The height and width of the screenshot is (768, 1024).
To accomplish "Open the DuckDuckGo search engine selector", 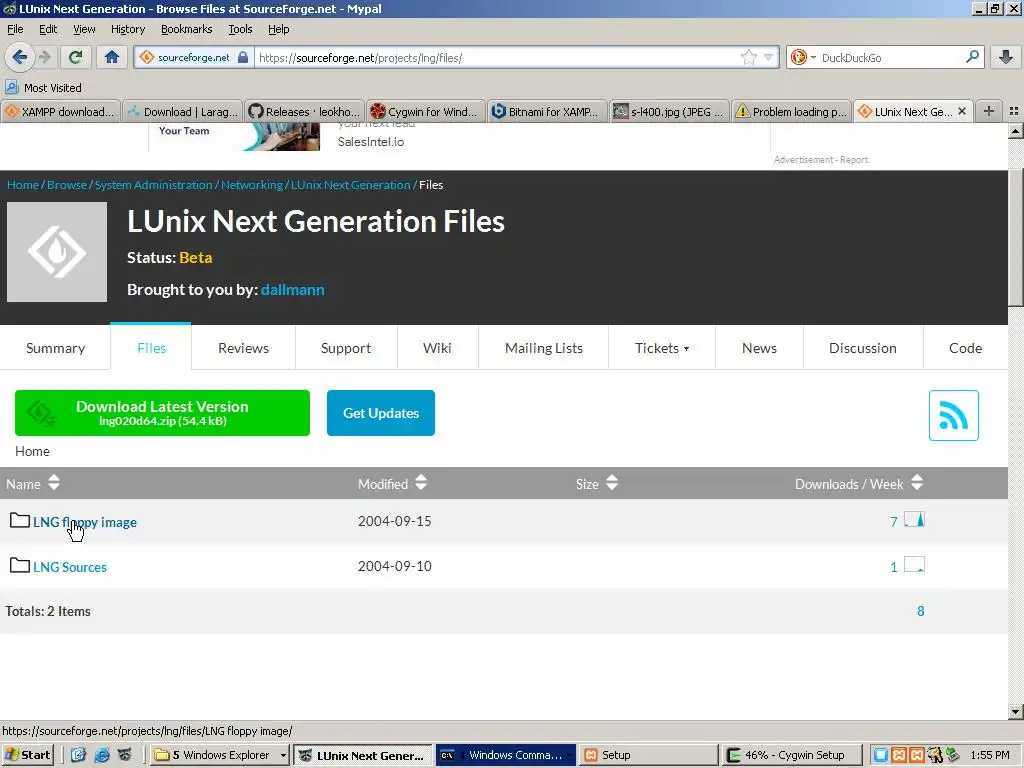I will pyautogui.click(x=803, y=57).
